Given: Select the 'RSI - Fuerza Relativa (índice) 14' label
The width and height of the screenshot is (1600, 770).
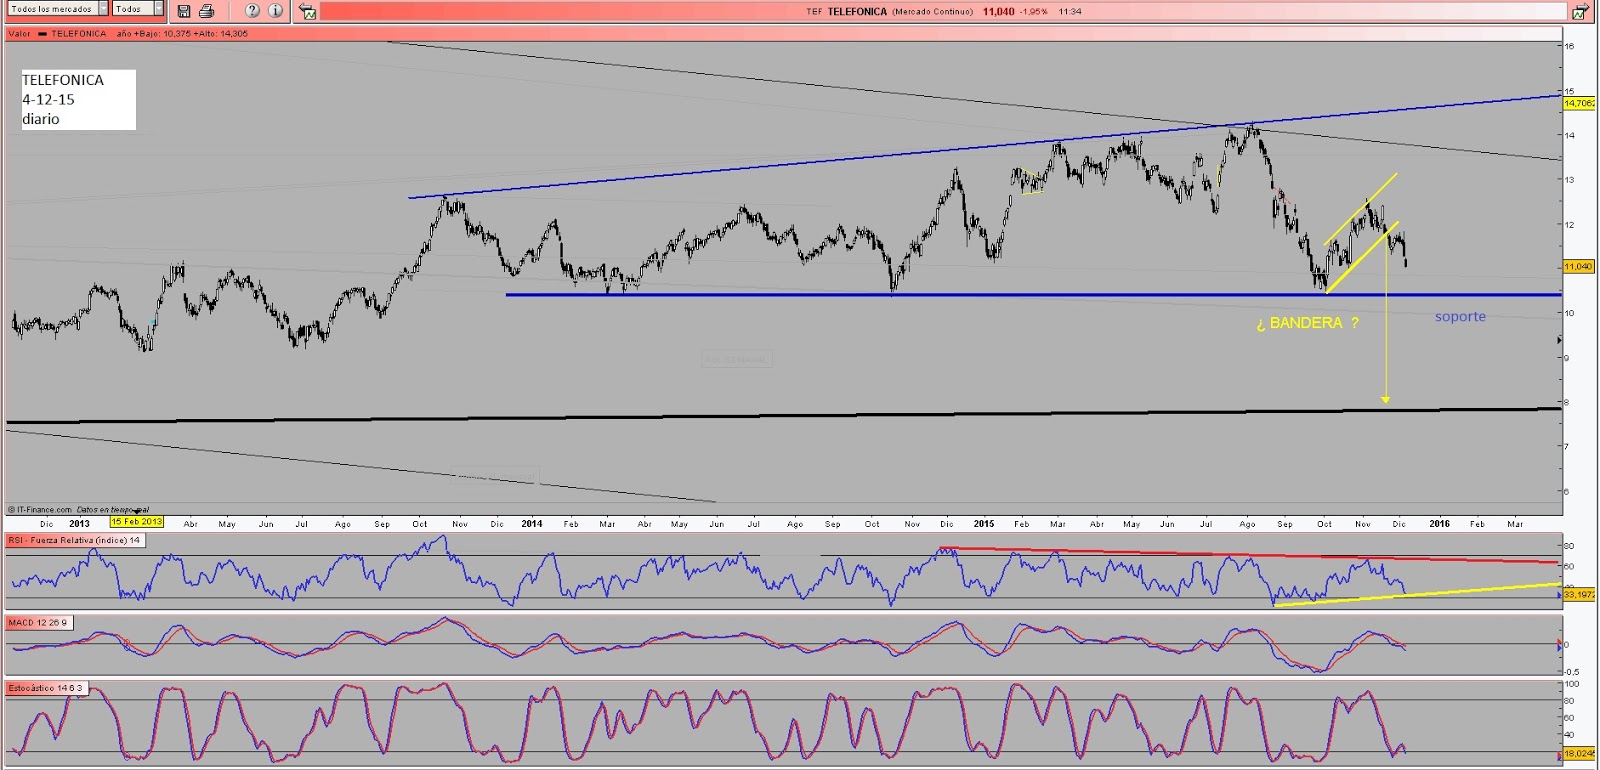Looking at the screenshot, I should [75, 540].
